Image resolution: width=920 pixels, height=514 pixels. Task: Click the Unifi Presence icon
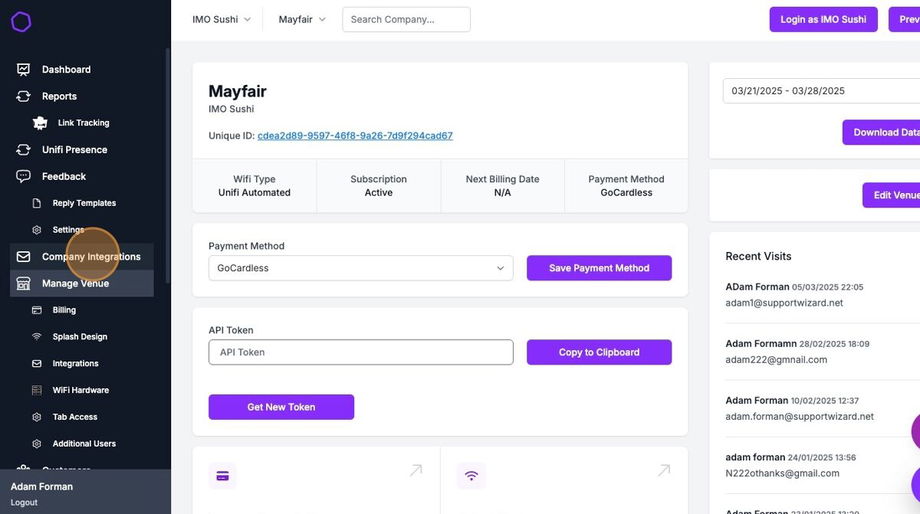click(24, 150)
